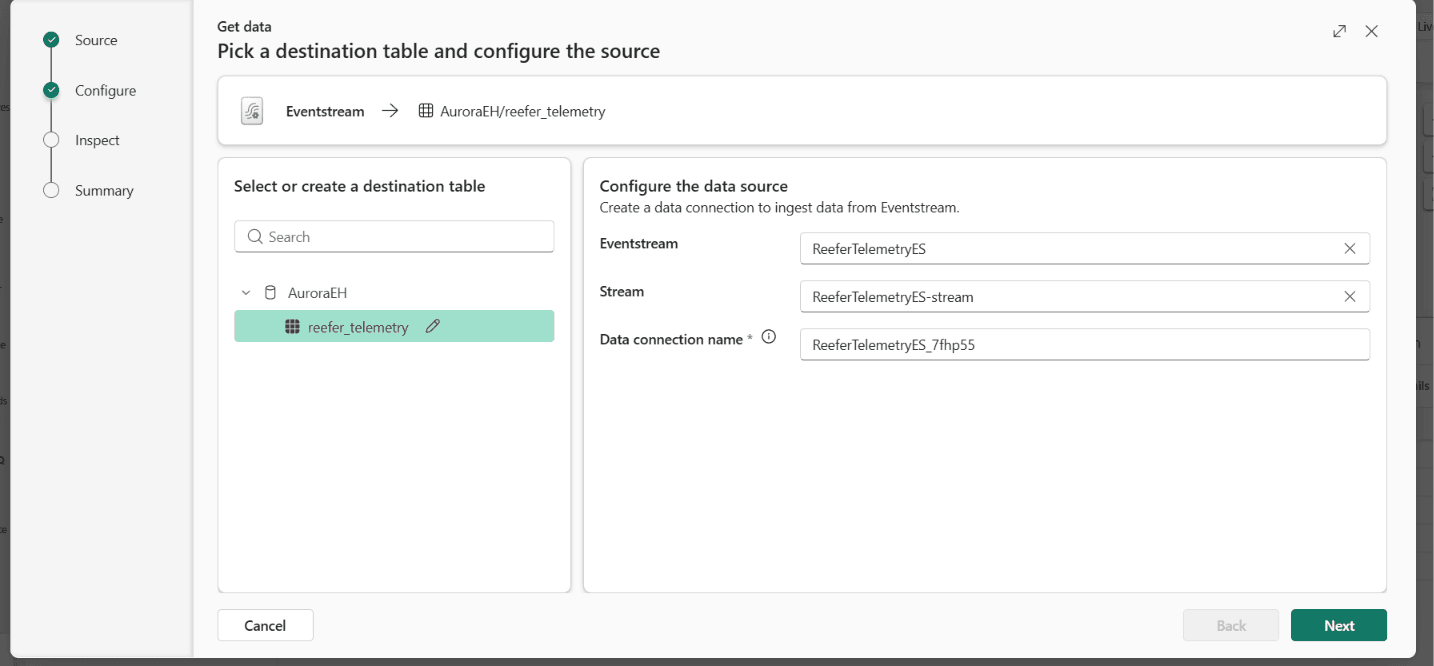Click the Configure step checkmark circle
1434x666 pixels.
pos(51,90)
